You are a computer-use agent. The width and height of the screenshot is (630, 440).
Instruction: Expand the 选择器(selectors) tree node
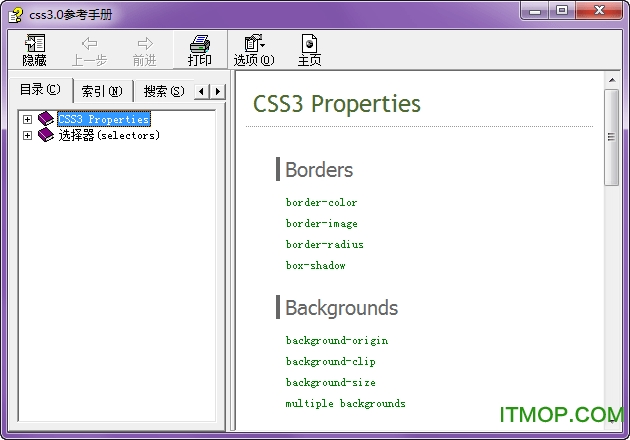(28, 136)
